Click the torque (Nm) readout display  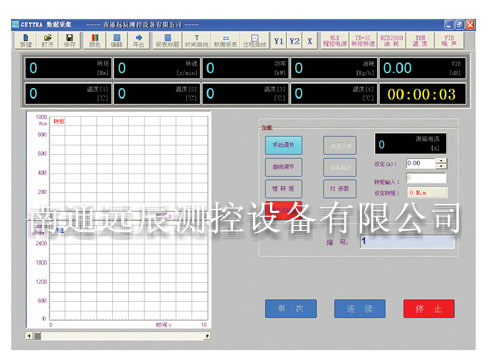pyautogui.click(x=69, y=68)
